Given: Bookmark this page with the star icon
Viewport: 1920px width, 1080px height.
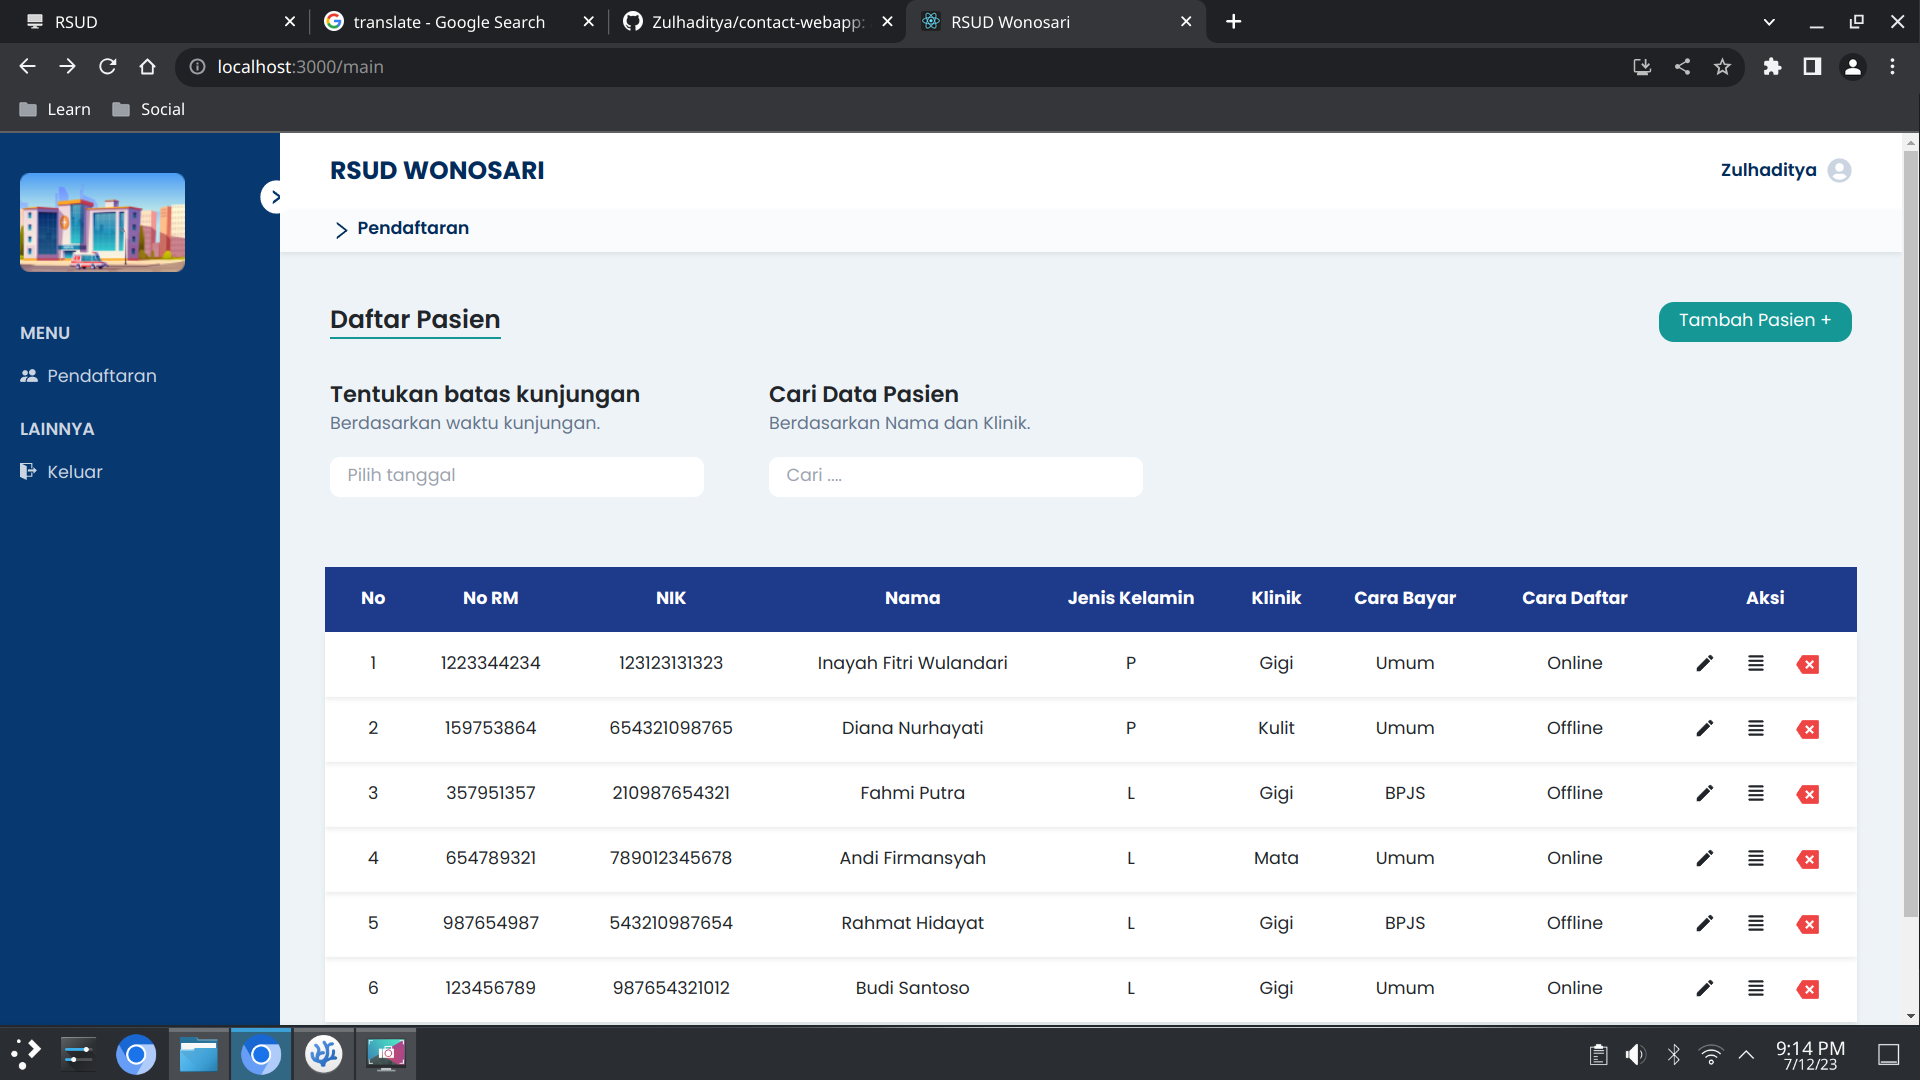Looking at the screenshot, I should coord(1722,67).
